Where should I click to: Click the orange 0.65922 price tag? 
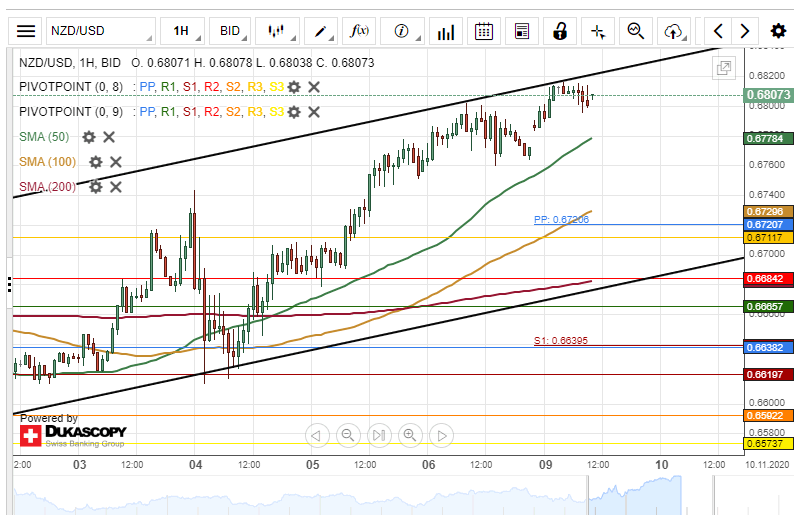[769, 415]
